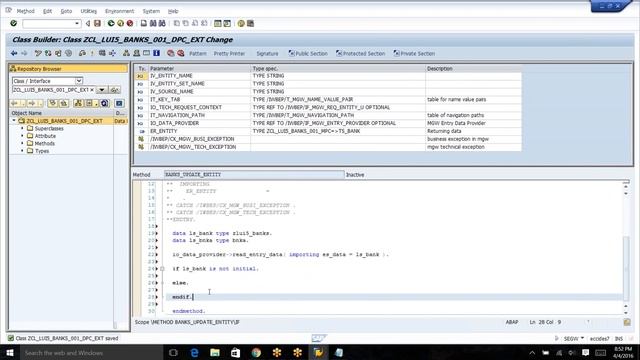Click the Windows Start button
The width and height of the screenshot is (640, 360).
point(10,353)
